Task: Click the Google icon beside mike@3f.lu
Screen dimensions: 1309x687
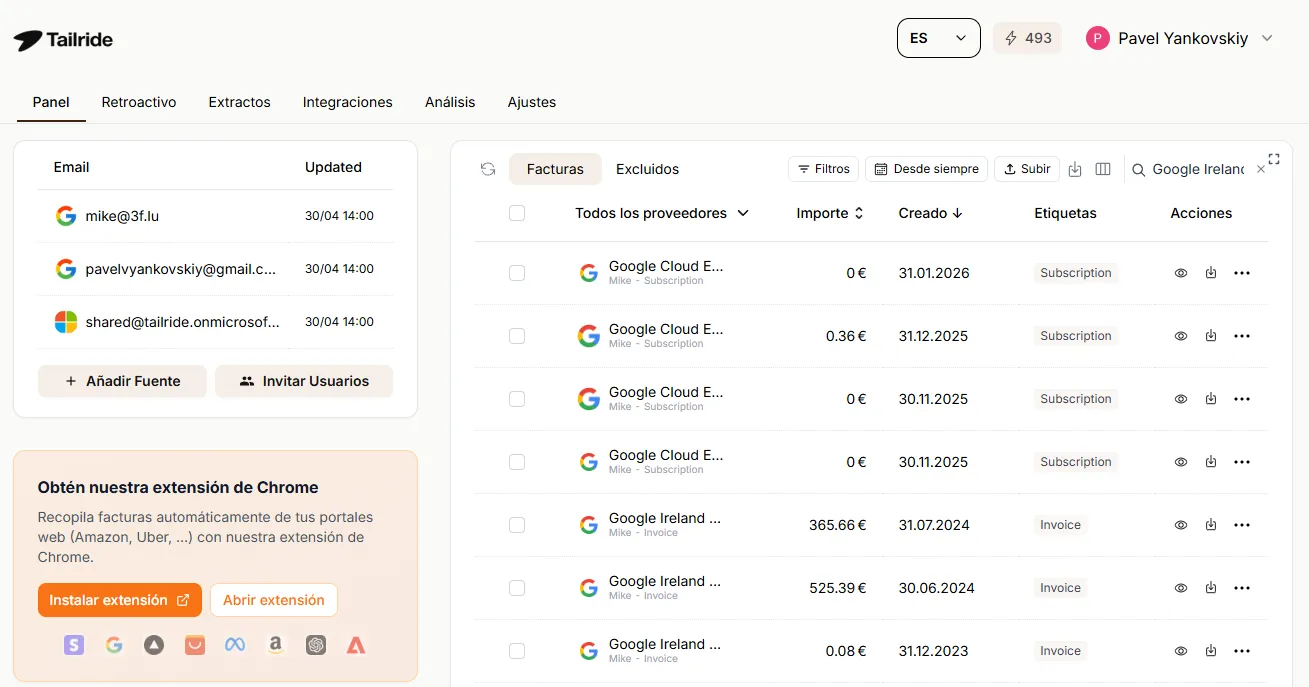Action: tap(66, 216)
